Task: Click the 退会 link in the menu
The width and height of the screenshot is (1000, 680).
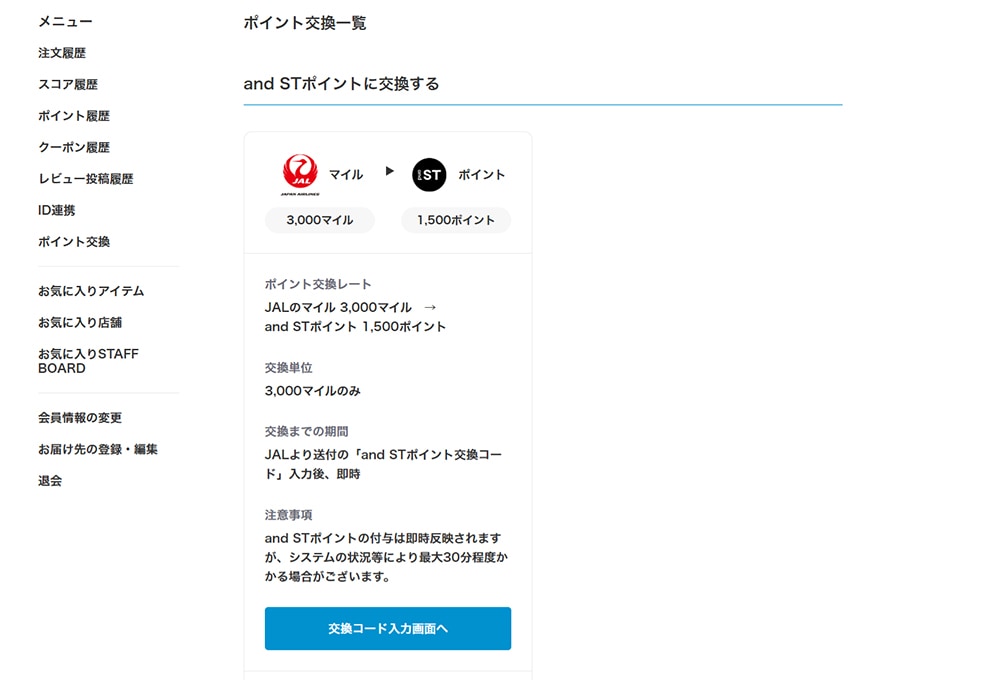Action: pyautogui.click(x=50, y=481)
